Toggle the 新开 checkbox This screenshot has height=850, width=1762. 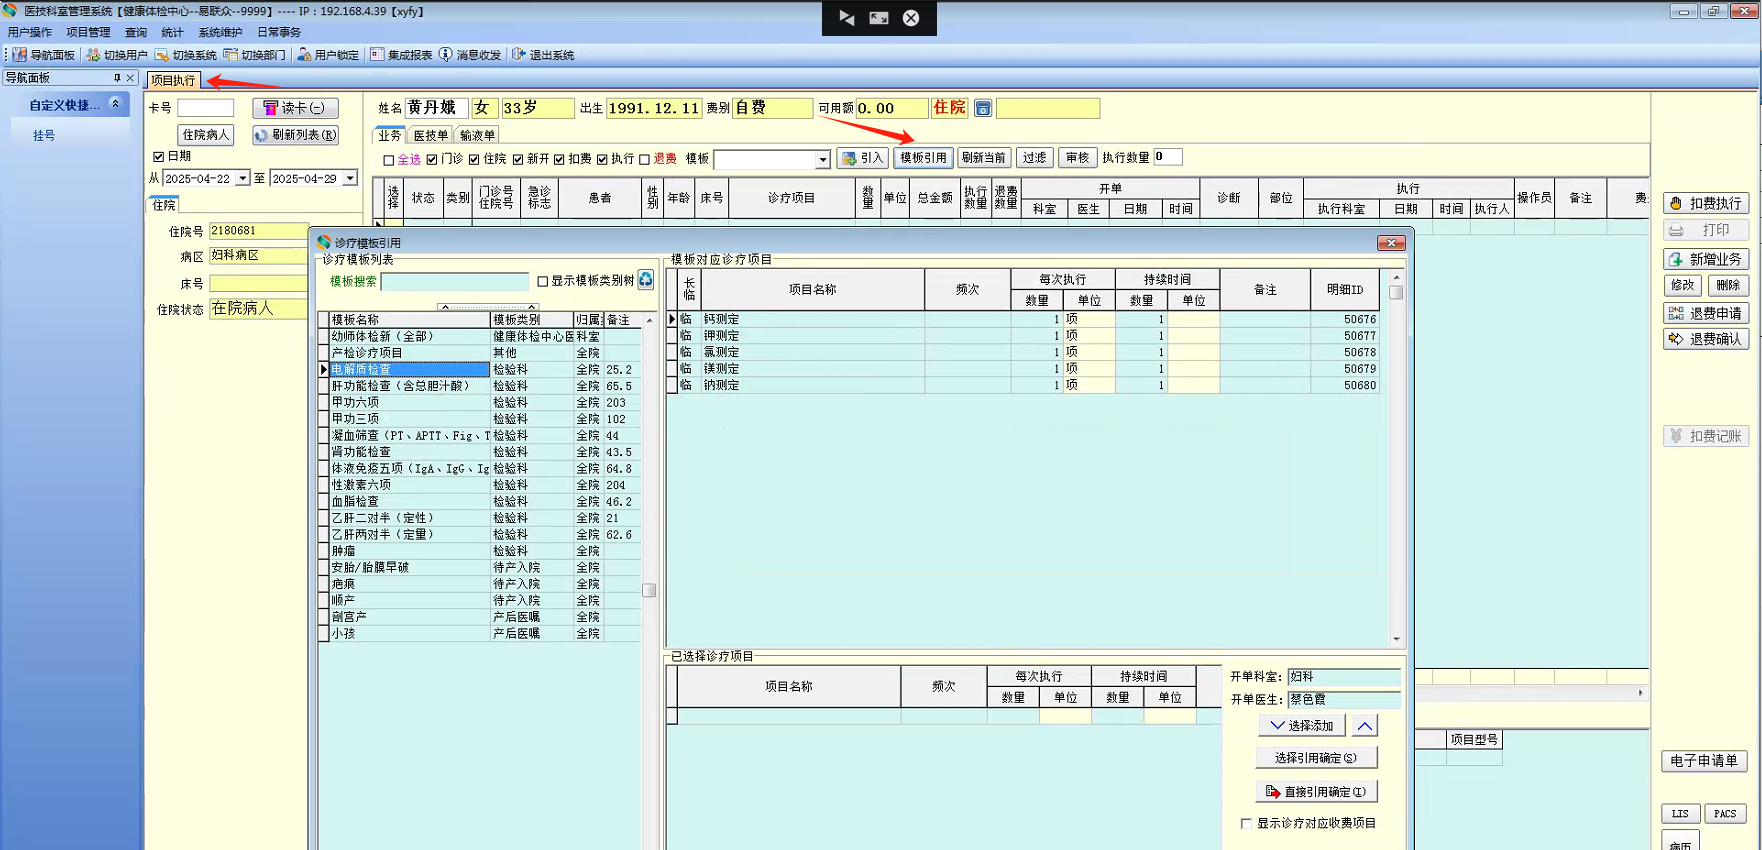(518, 159)
